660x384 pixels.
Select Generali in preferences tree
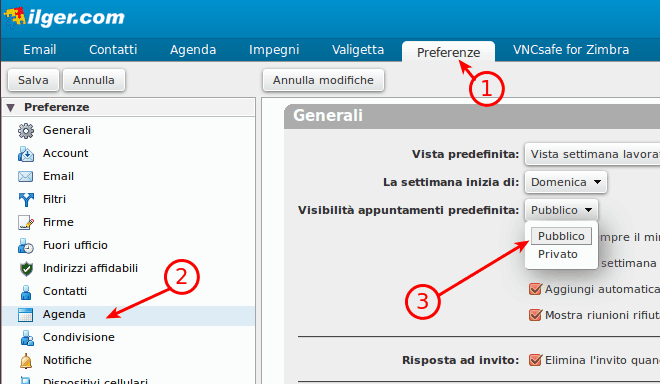128,131
